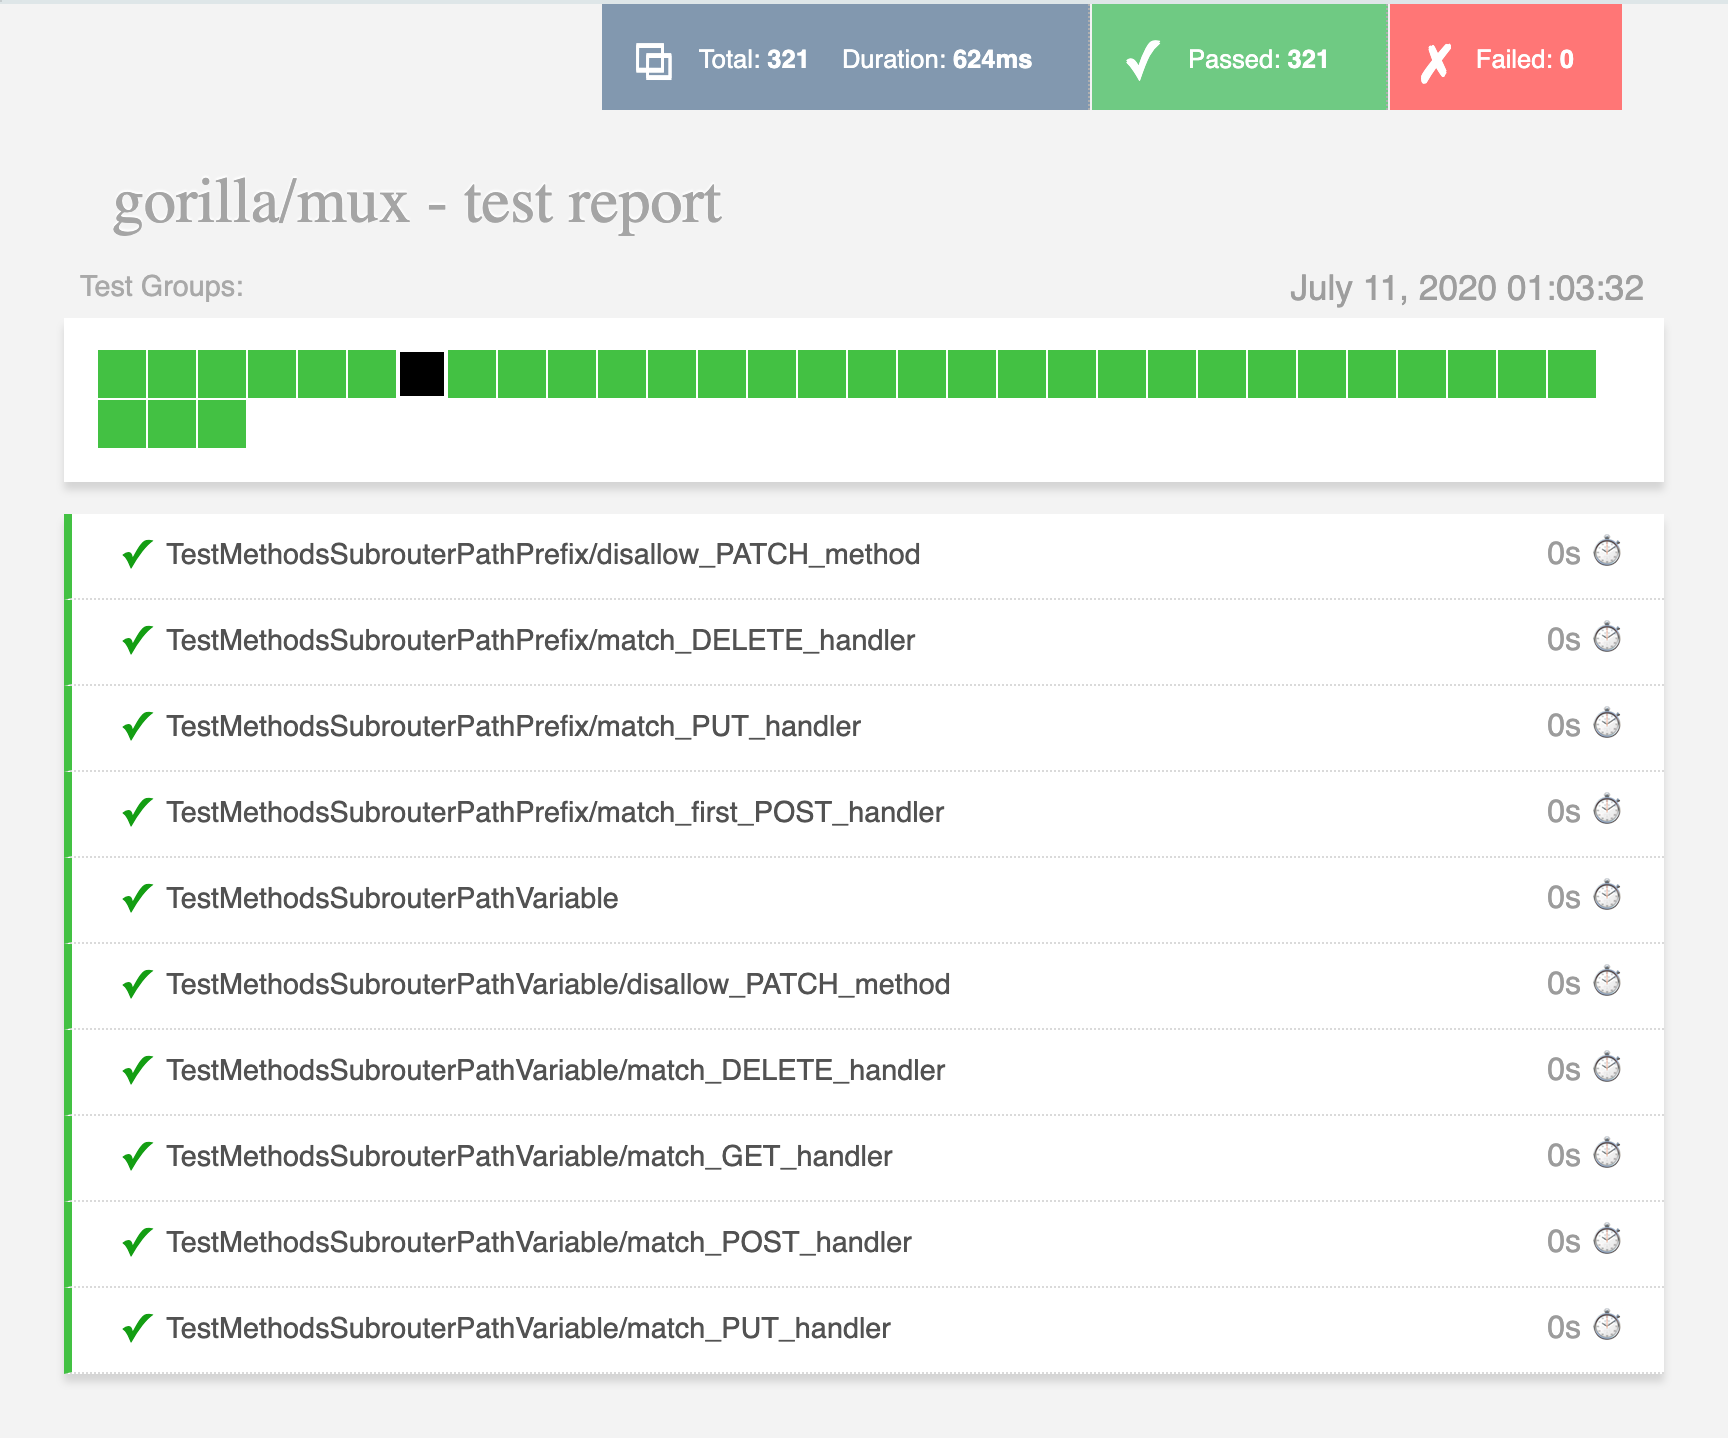Expand the match_first_POST_handler test row
The height and width of the screenshot is (1438, 1728).
pyautogui.click(x=555, y=812)
